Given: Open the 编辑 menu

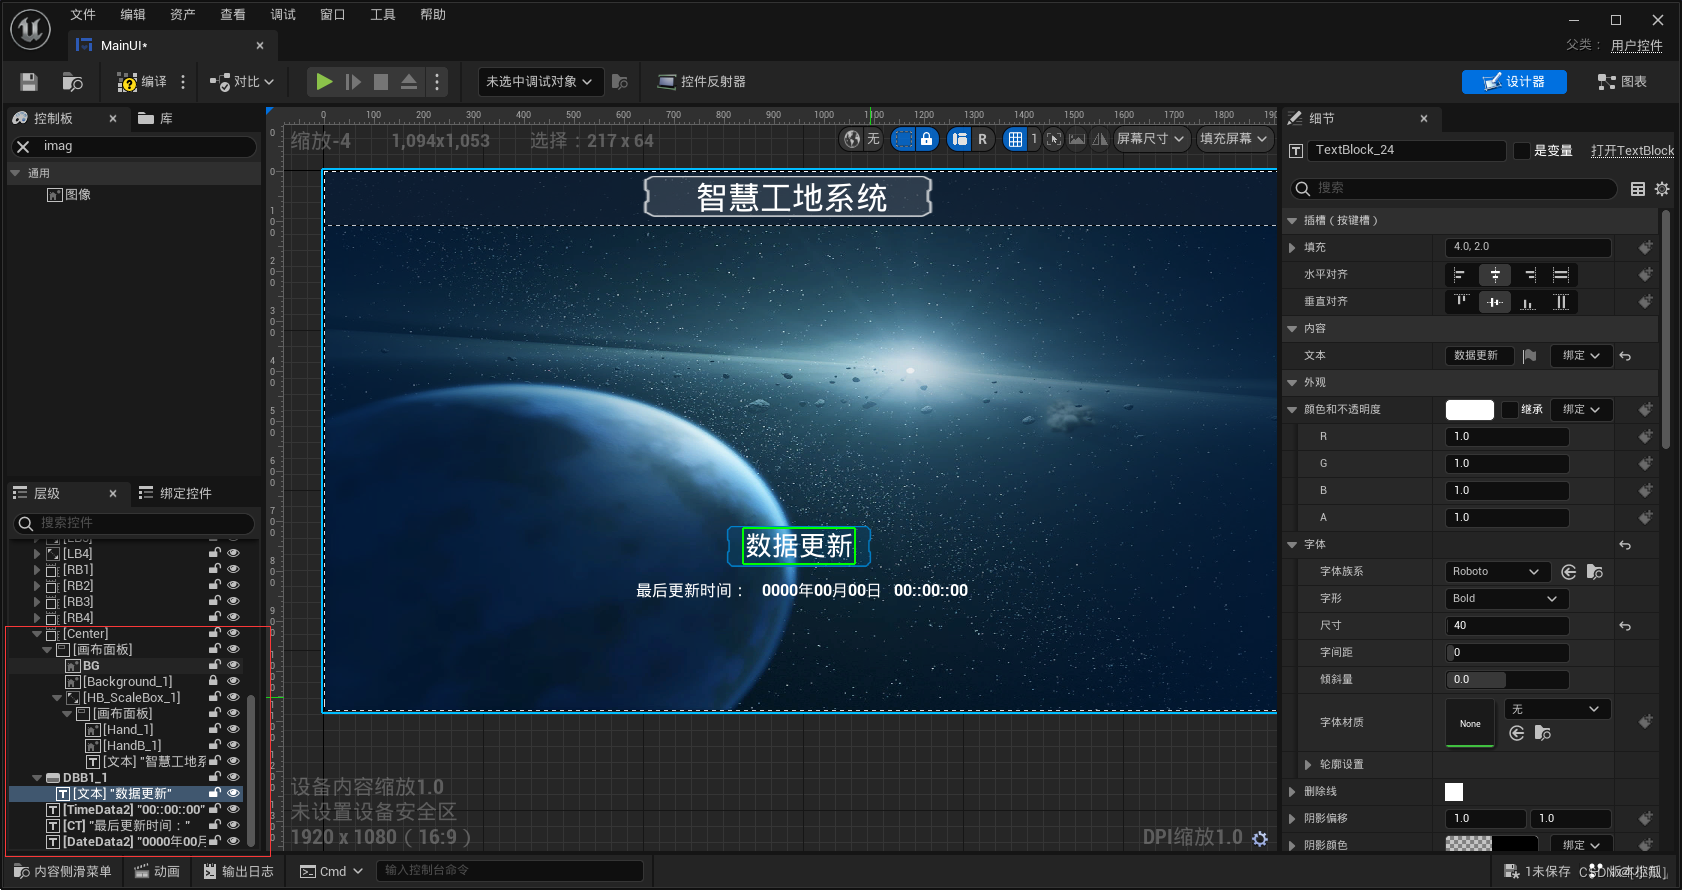Looking at the screenshot, I should (x=133, y=15).
